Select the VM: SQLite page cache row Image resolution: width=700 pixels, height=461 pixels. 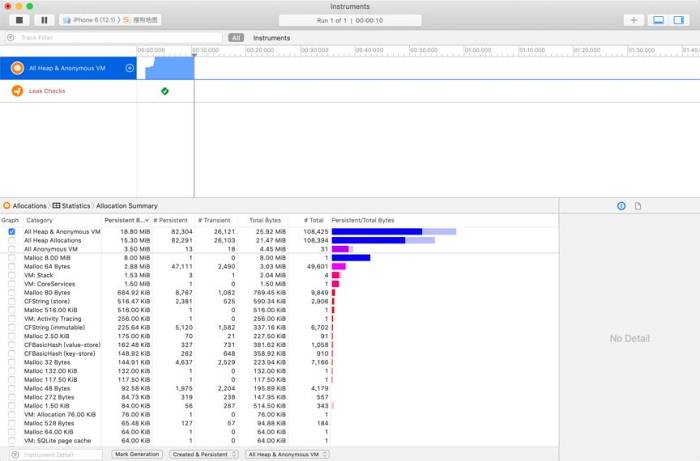coord(279,440)
